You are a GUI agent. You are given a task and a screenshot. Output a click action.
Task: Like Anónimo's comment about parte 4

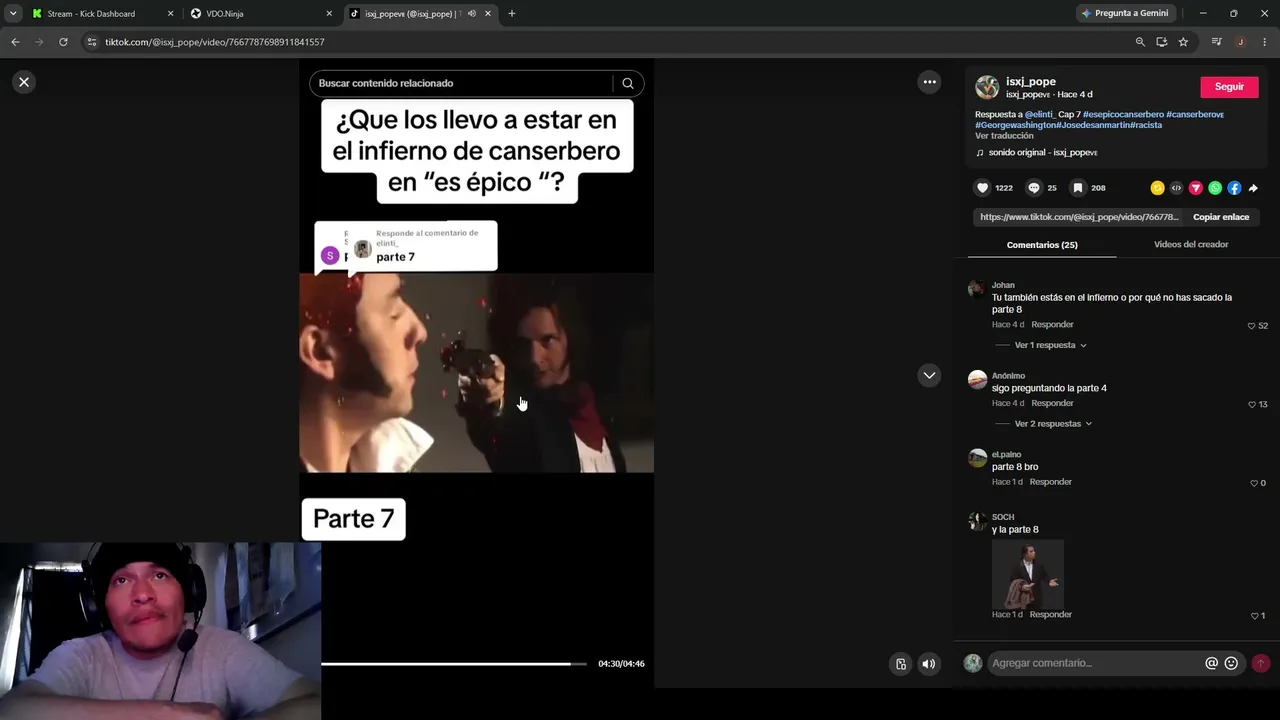tap(1251, 404)
